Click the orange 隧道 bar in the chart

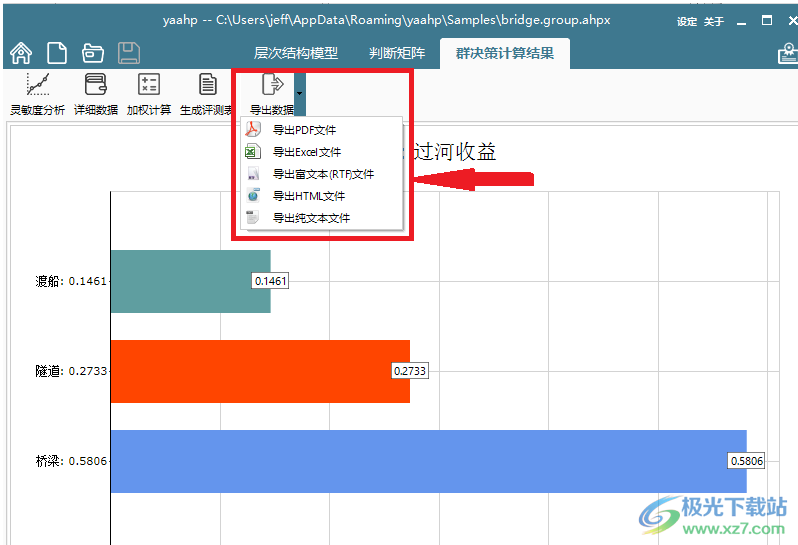pos(260,371)
